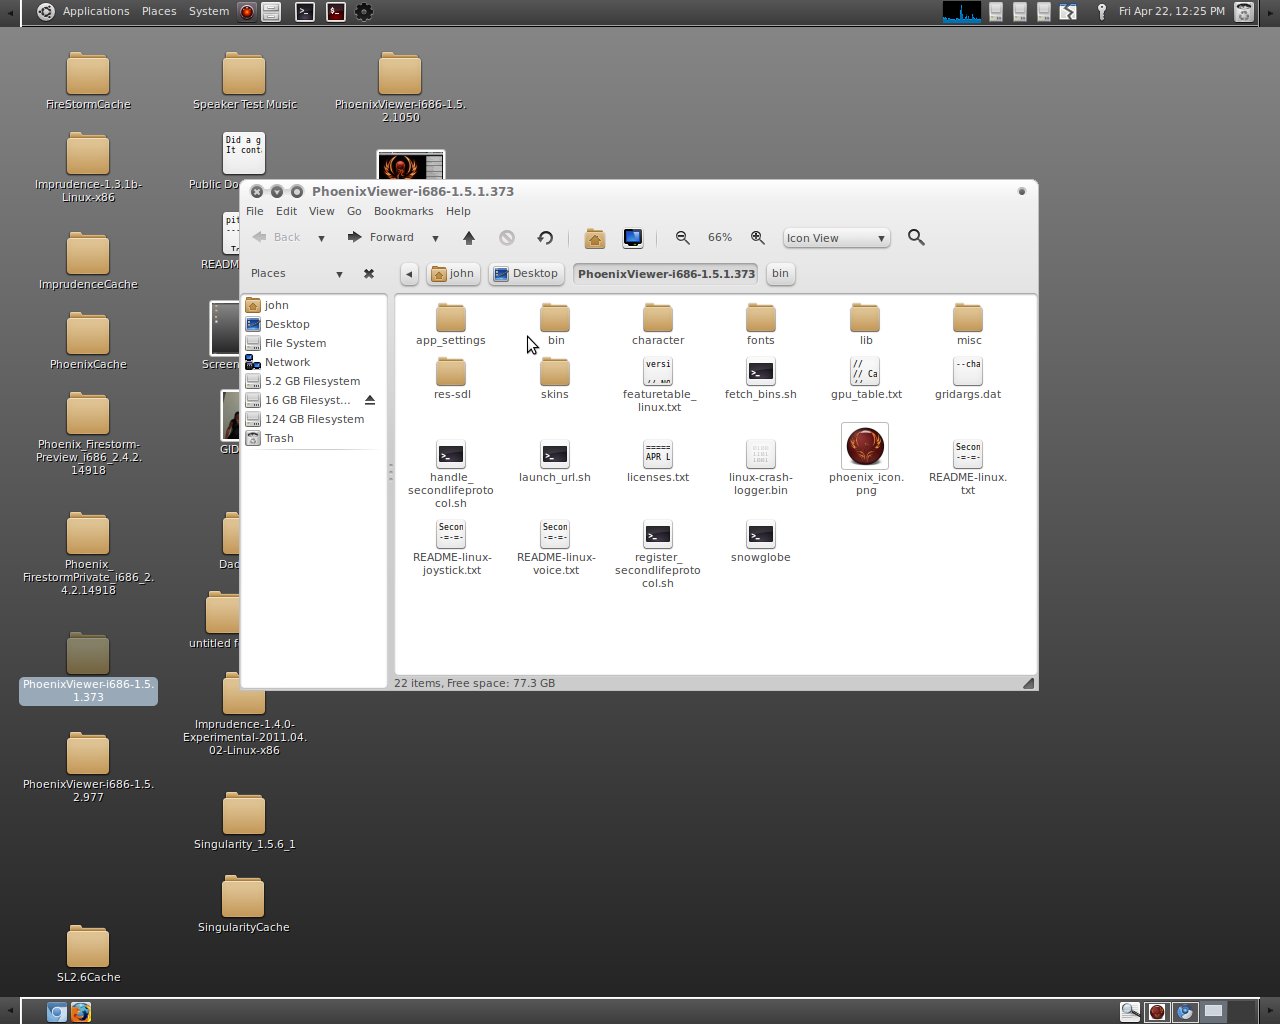Zoom in the file view
The height and width of the screenshot is (1024, 1280).
758,238
